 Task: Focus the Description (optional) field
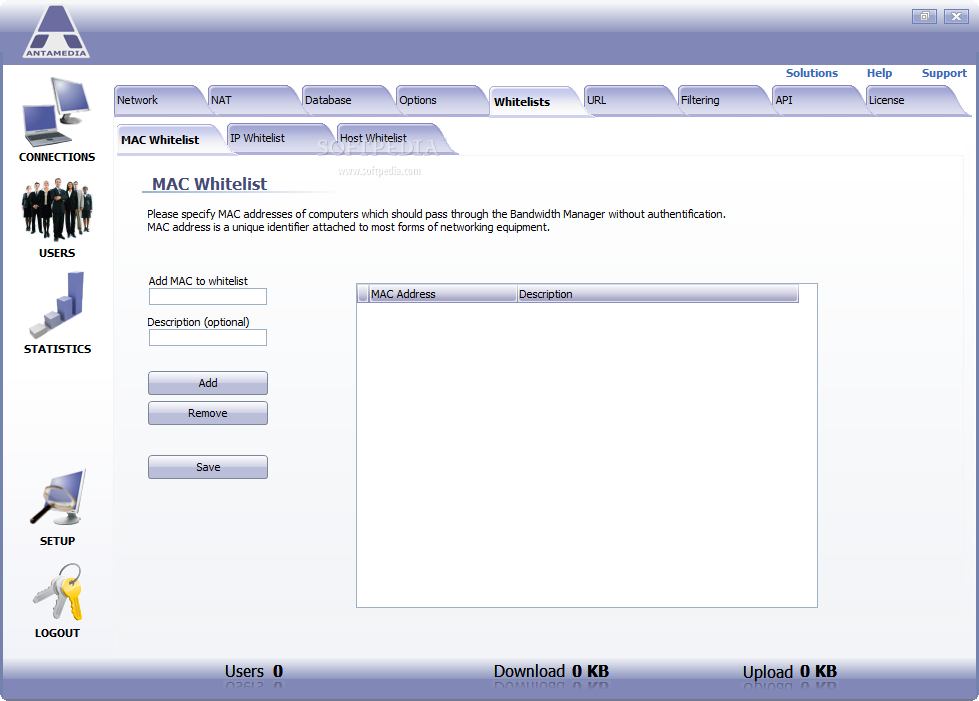click(x=208, y=338)
